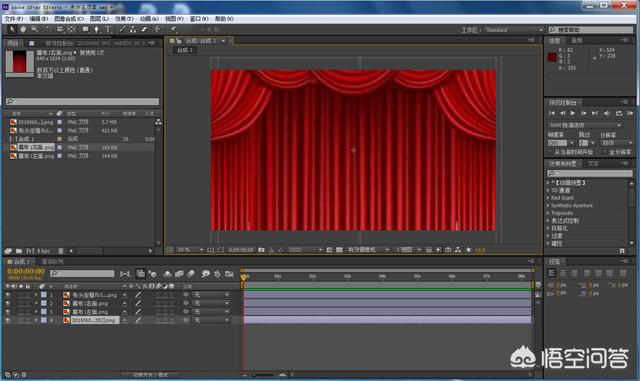
Task: Open 文件 menu
Action: pyautogui.click(x=14, y=19)
